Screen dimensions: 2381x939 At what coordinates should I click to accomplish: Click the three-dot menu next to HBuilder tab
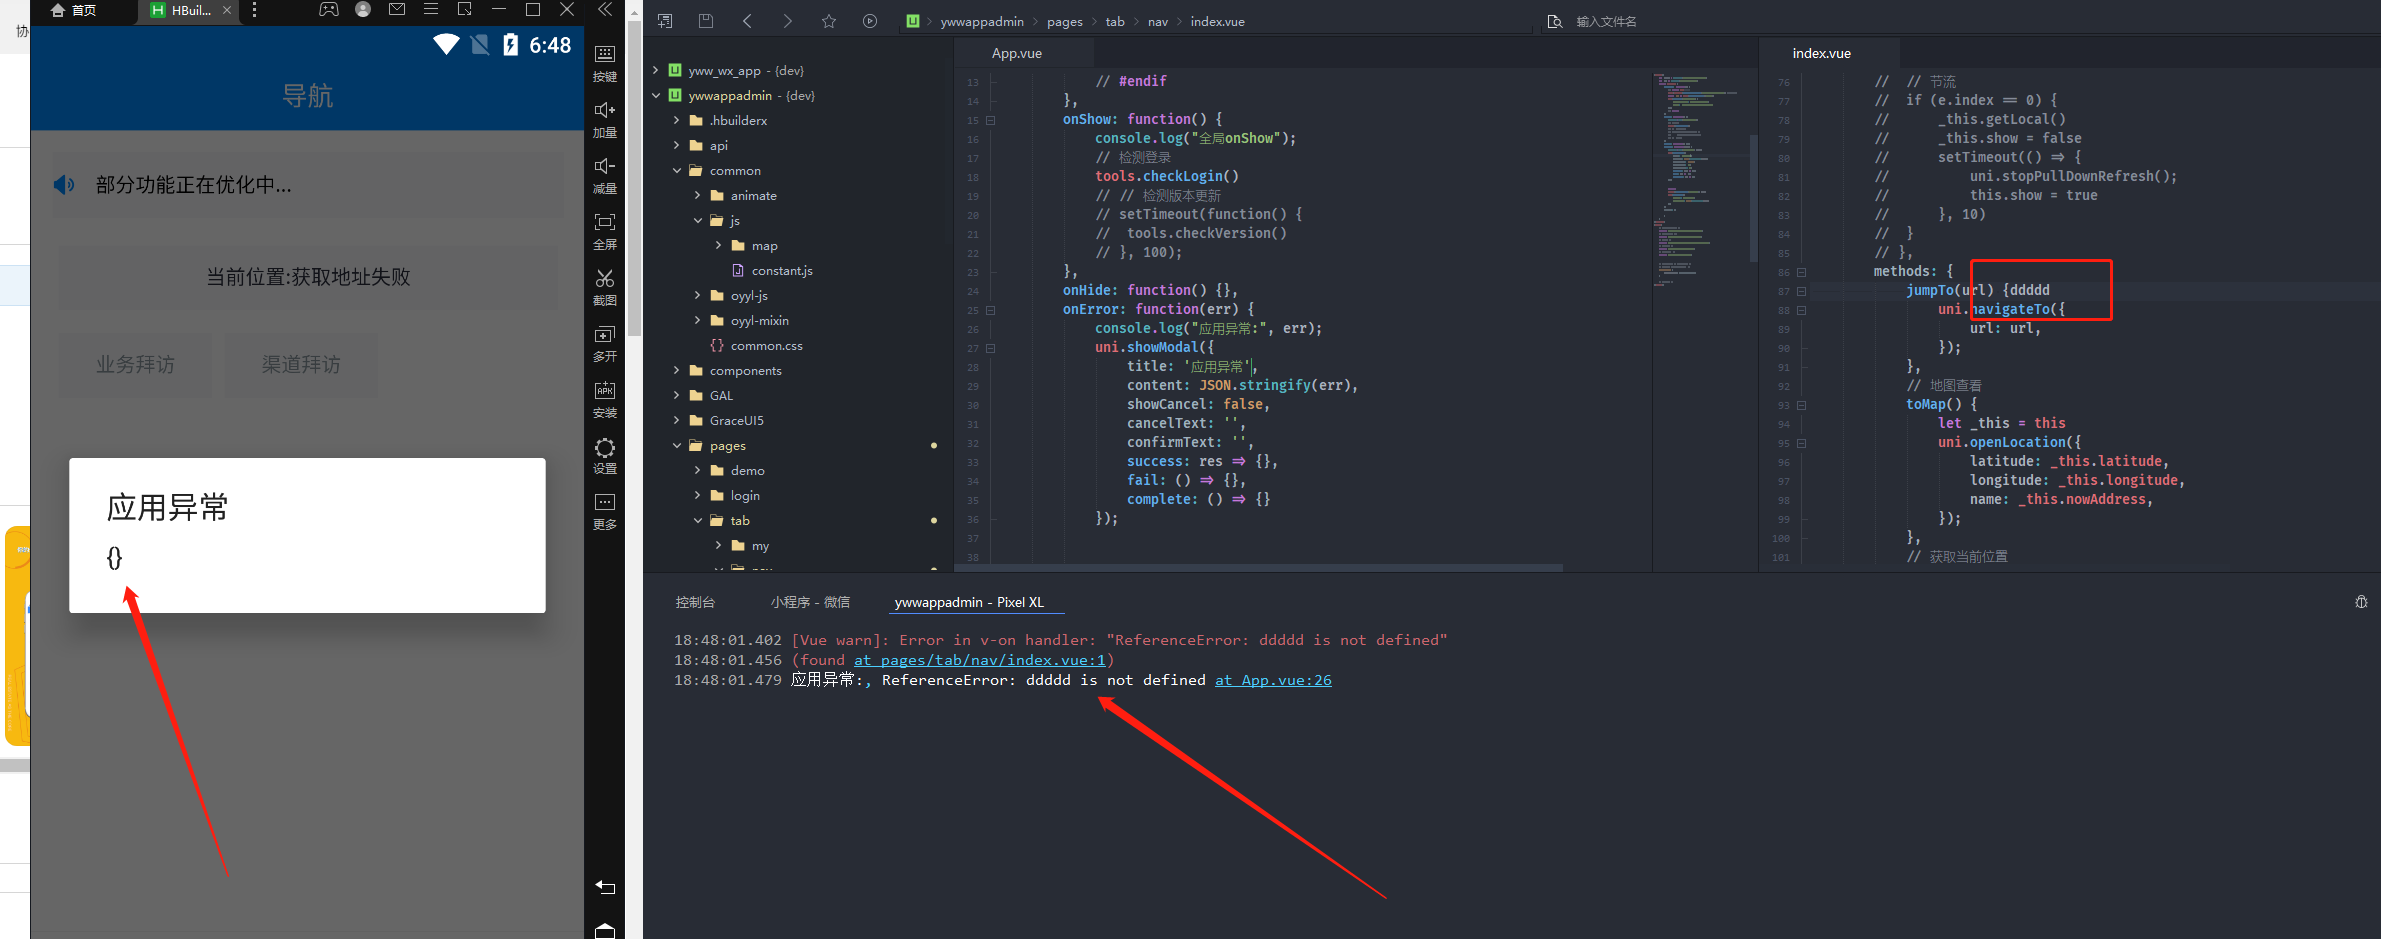(x=255, y=9)
